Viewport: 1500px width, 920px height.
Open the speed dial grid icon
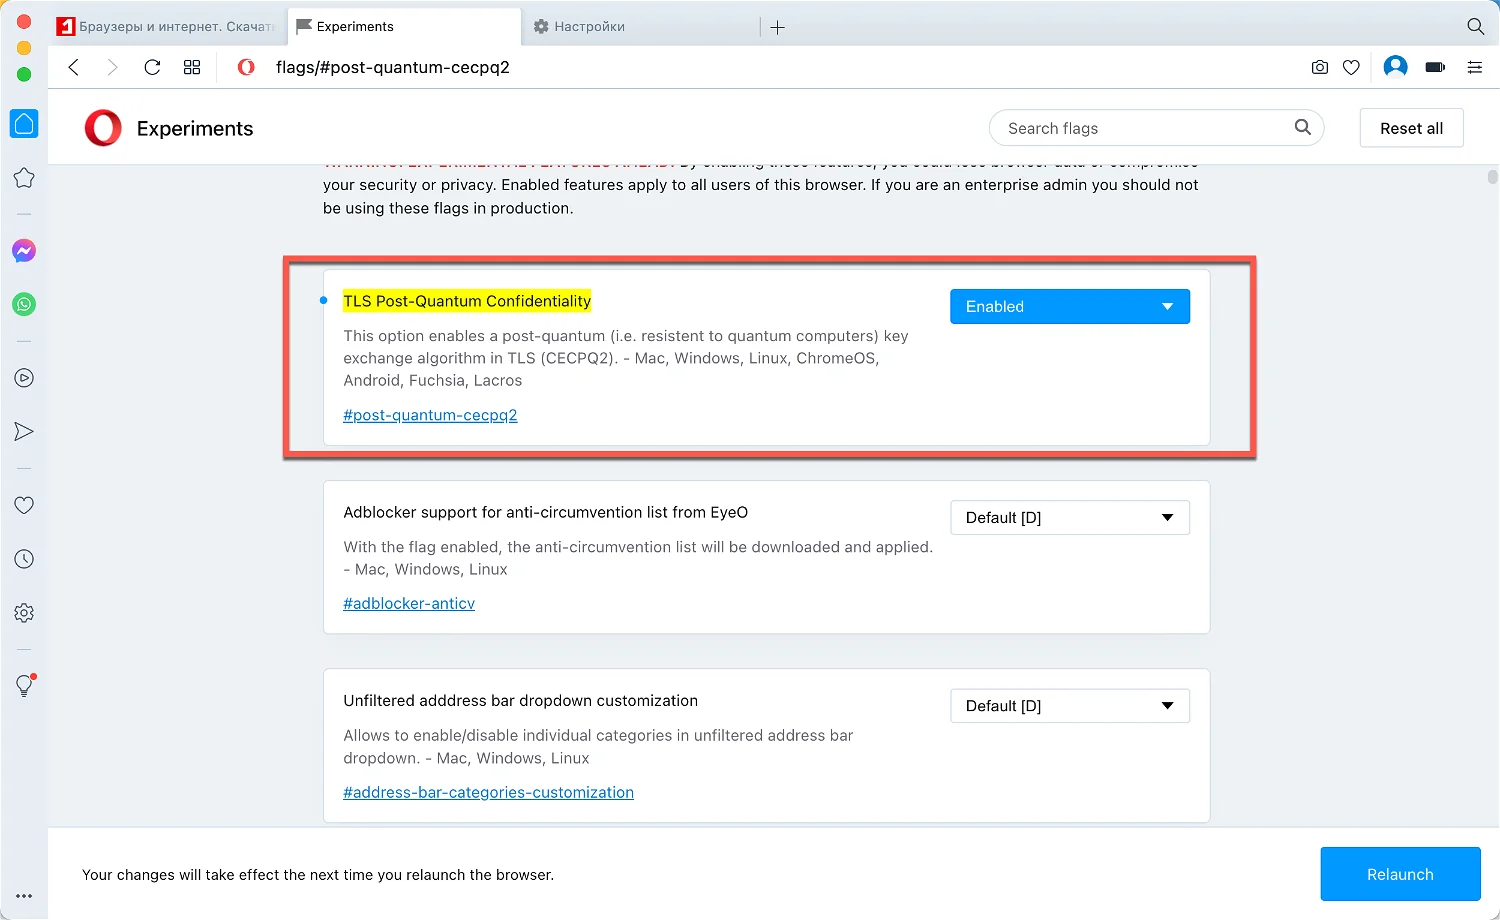pyautogui.click(x=192, y=67)
